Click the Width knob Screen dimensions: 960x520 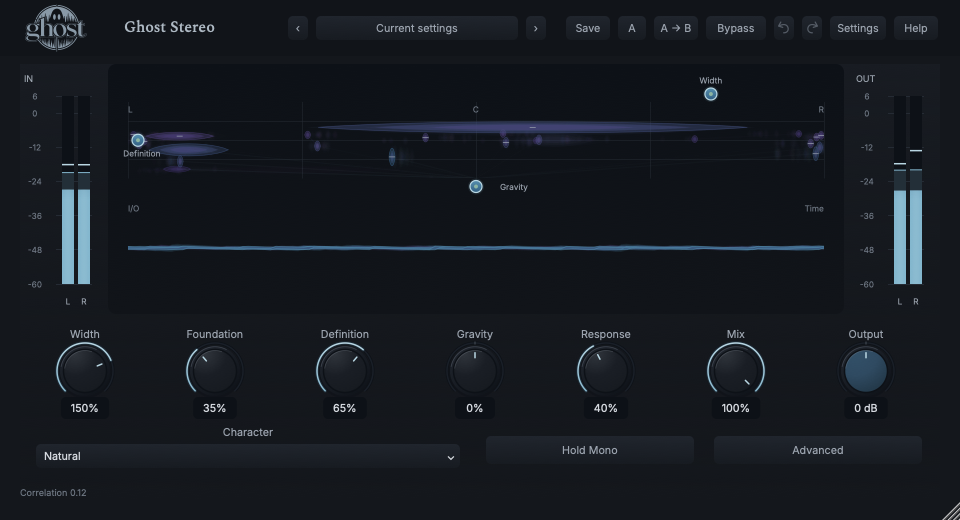point(84,371)
